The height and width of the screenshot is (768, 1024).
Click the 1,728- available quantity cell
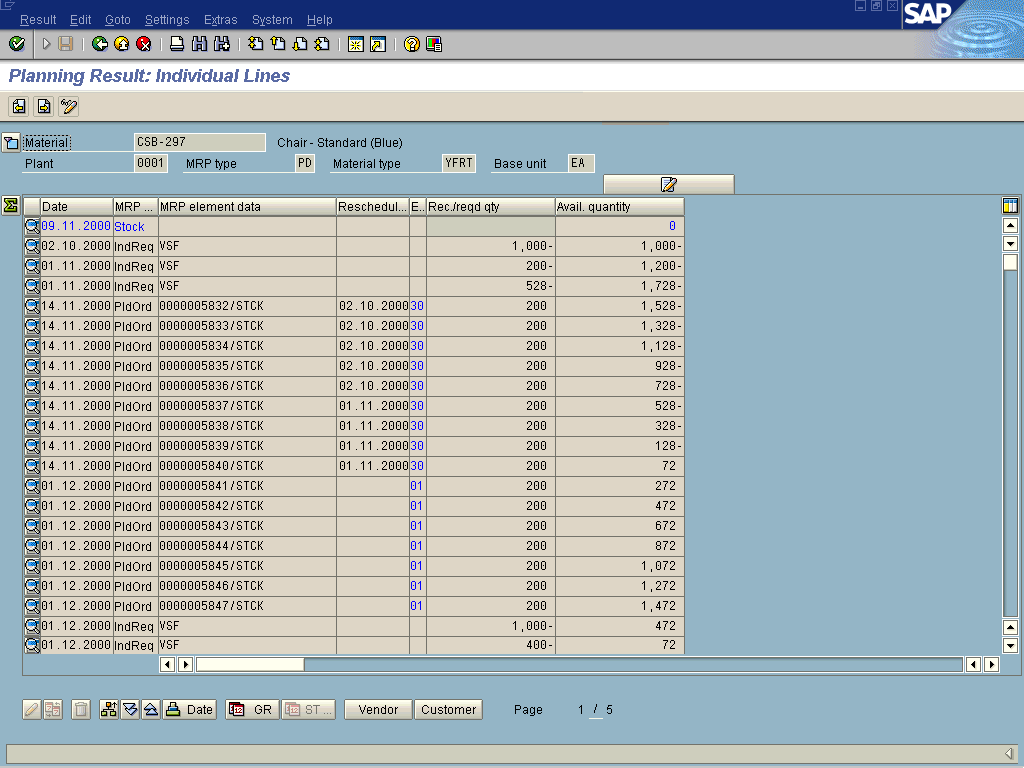point(619,286)
